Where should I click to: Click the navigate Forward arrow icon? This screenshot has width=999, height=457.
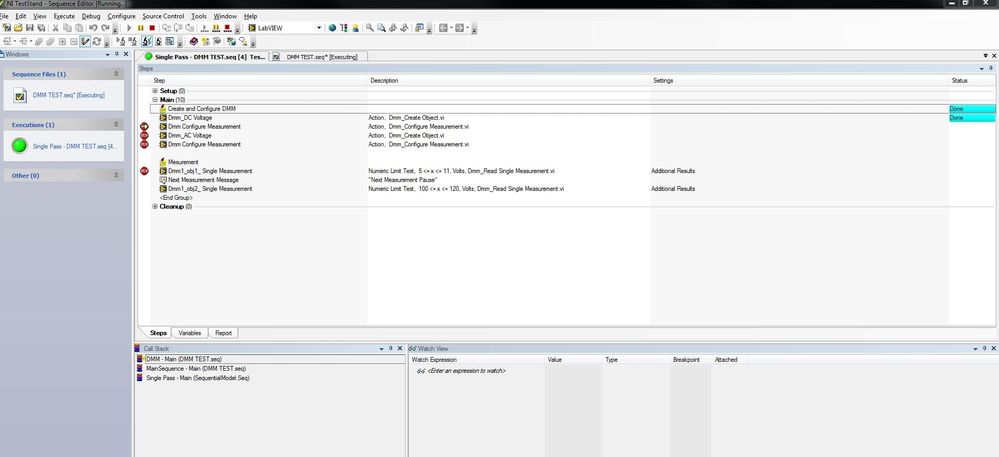click(x=459, y=28)
